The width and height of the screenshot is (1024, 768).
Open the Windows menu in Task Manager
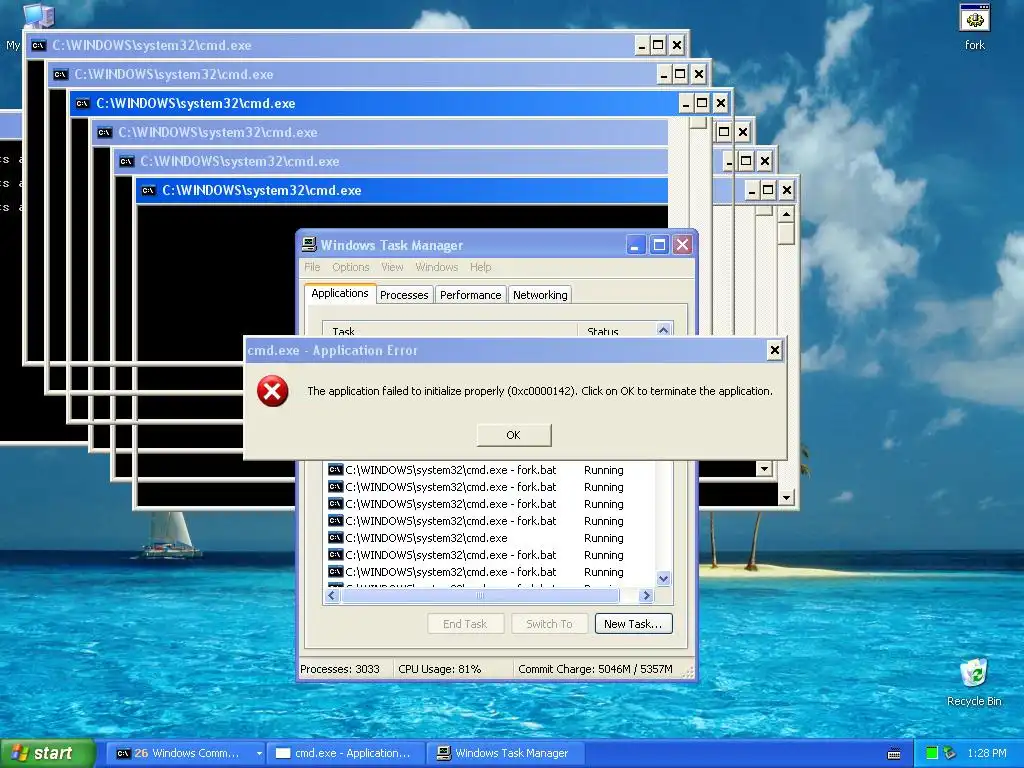436,267
